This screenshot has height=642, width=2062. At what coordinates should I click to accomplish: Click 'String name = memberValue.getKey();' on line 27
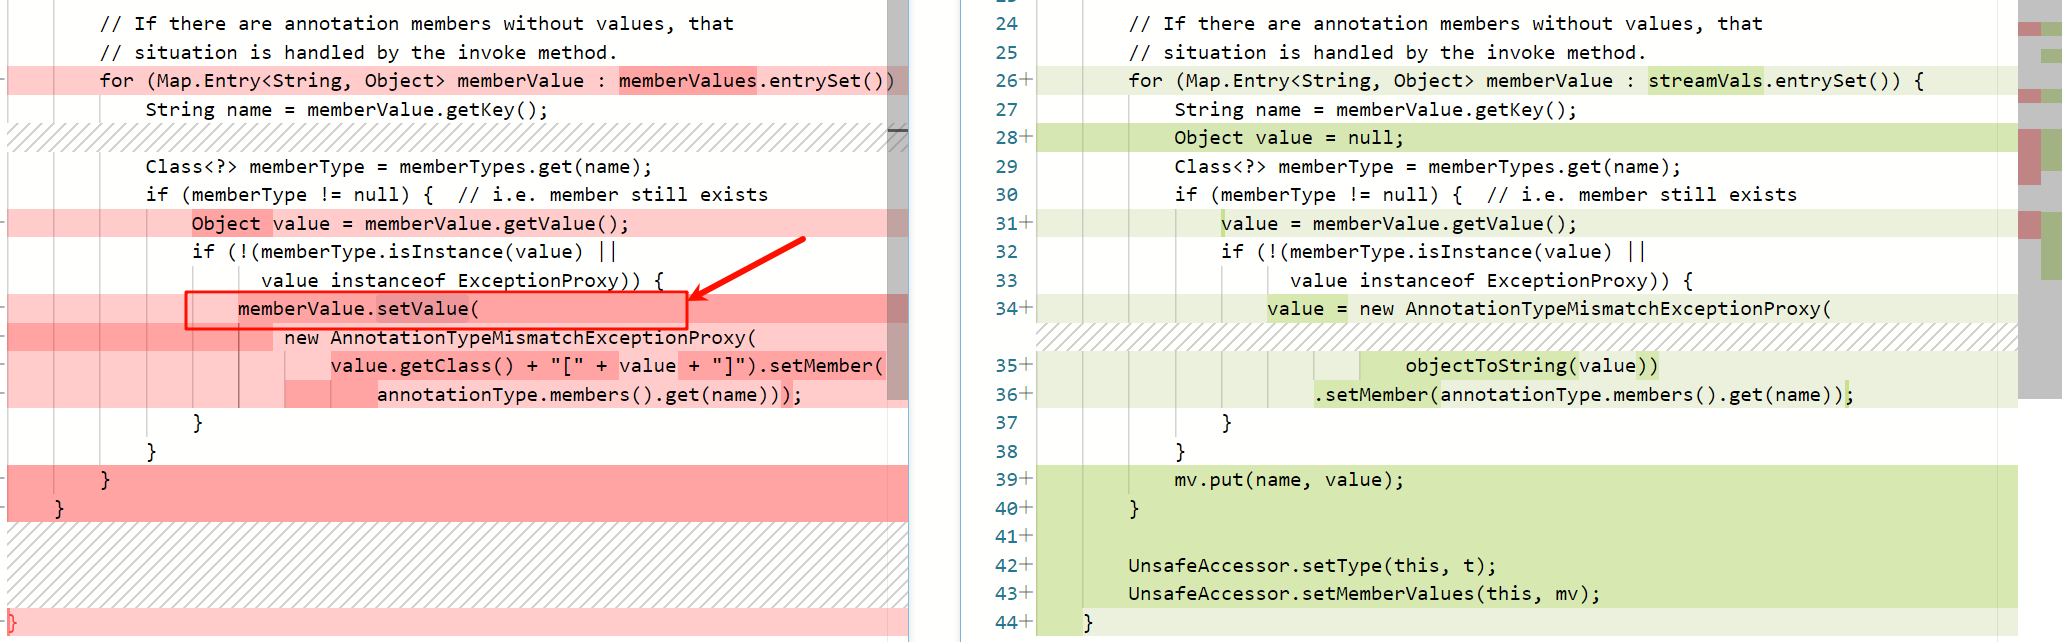point(1376,109)
